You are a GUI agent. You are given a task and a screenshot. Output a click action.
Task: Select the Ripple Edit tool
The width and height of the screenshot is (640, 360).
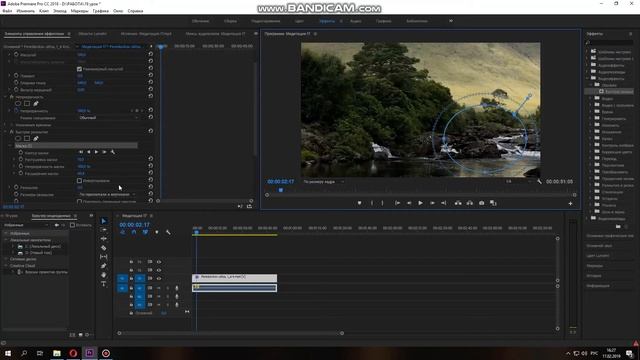[104, 239]
